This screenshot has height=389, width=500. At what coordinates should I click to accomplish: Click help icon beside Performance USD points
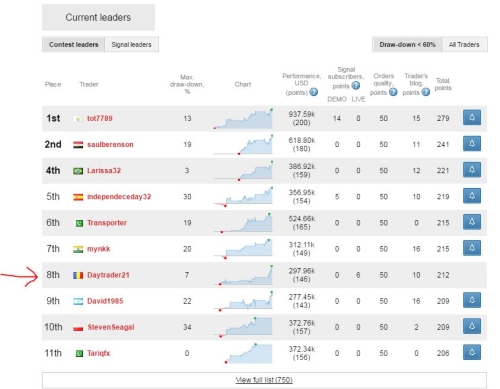pos(314,92)
